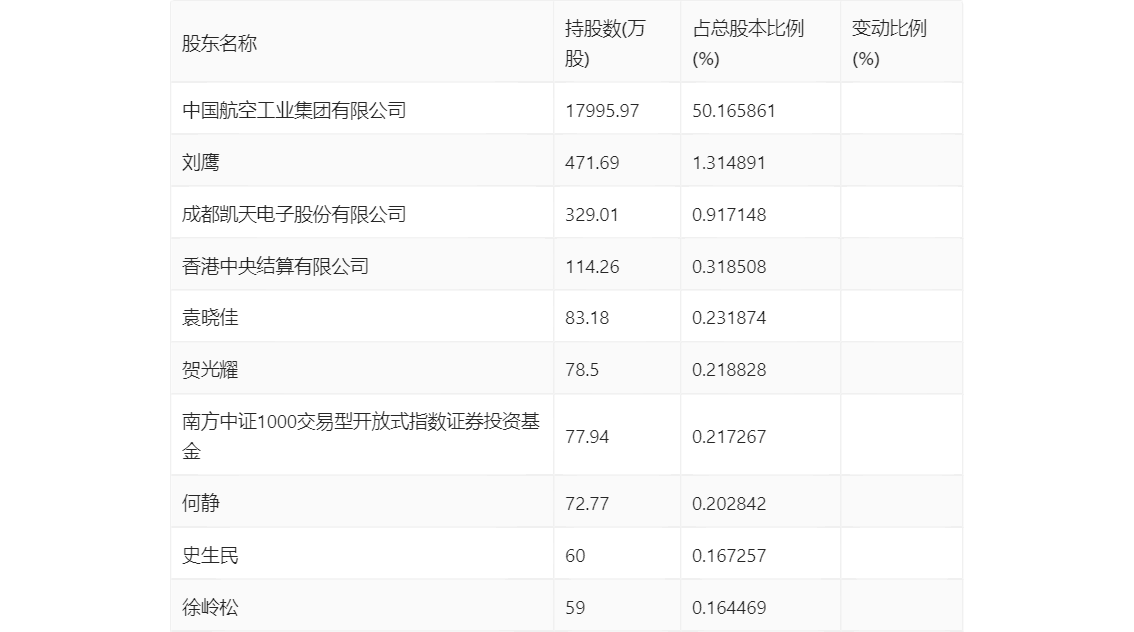1134x632 pixels.
Task: Select shareholder 成都凯天电子股份有限公司
Action: coord(294,214)
